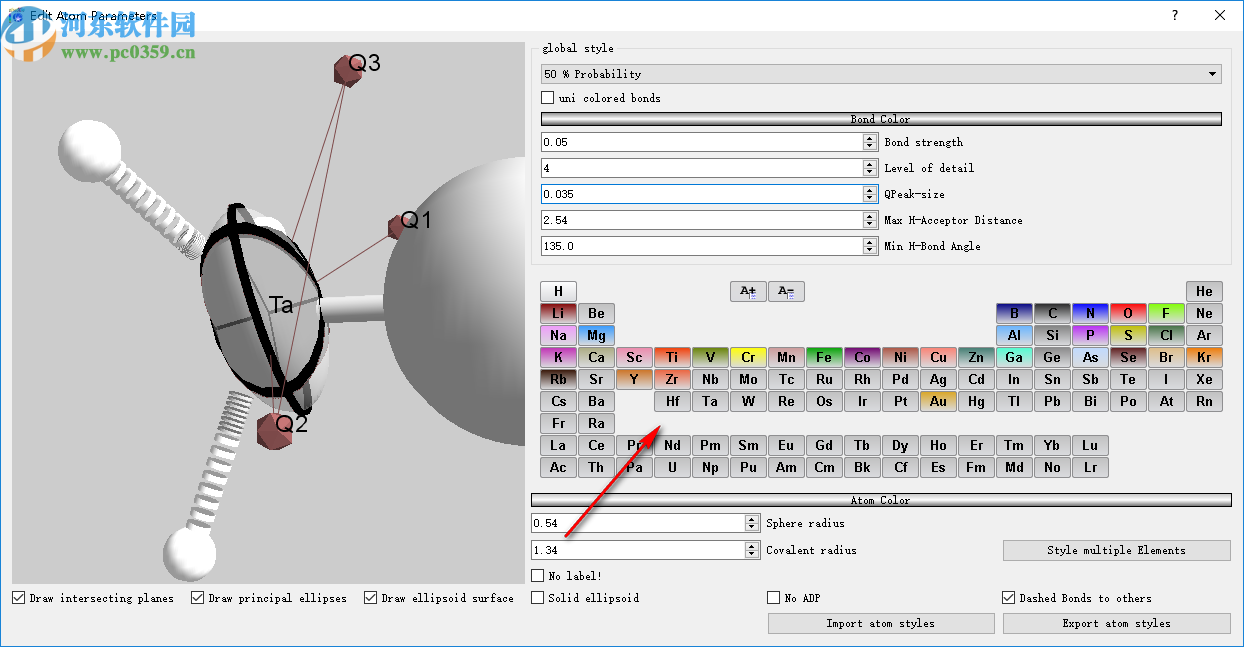Click the QPeak-size value field
This screenshot has height=647, width=1244.
pos(702,194)
